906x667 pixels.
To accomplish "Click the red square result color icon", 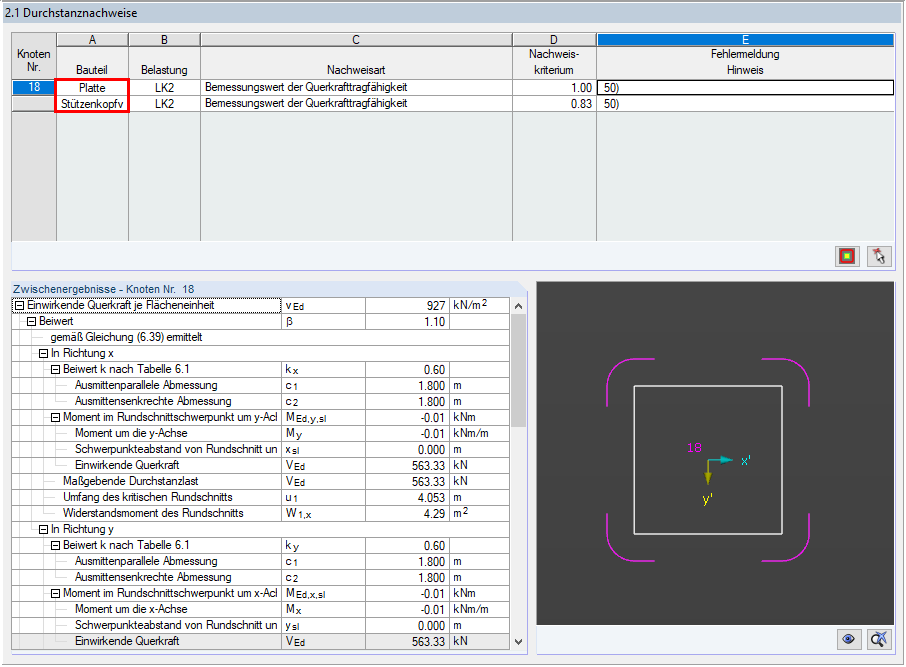I will [x=847, y=256].
